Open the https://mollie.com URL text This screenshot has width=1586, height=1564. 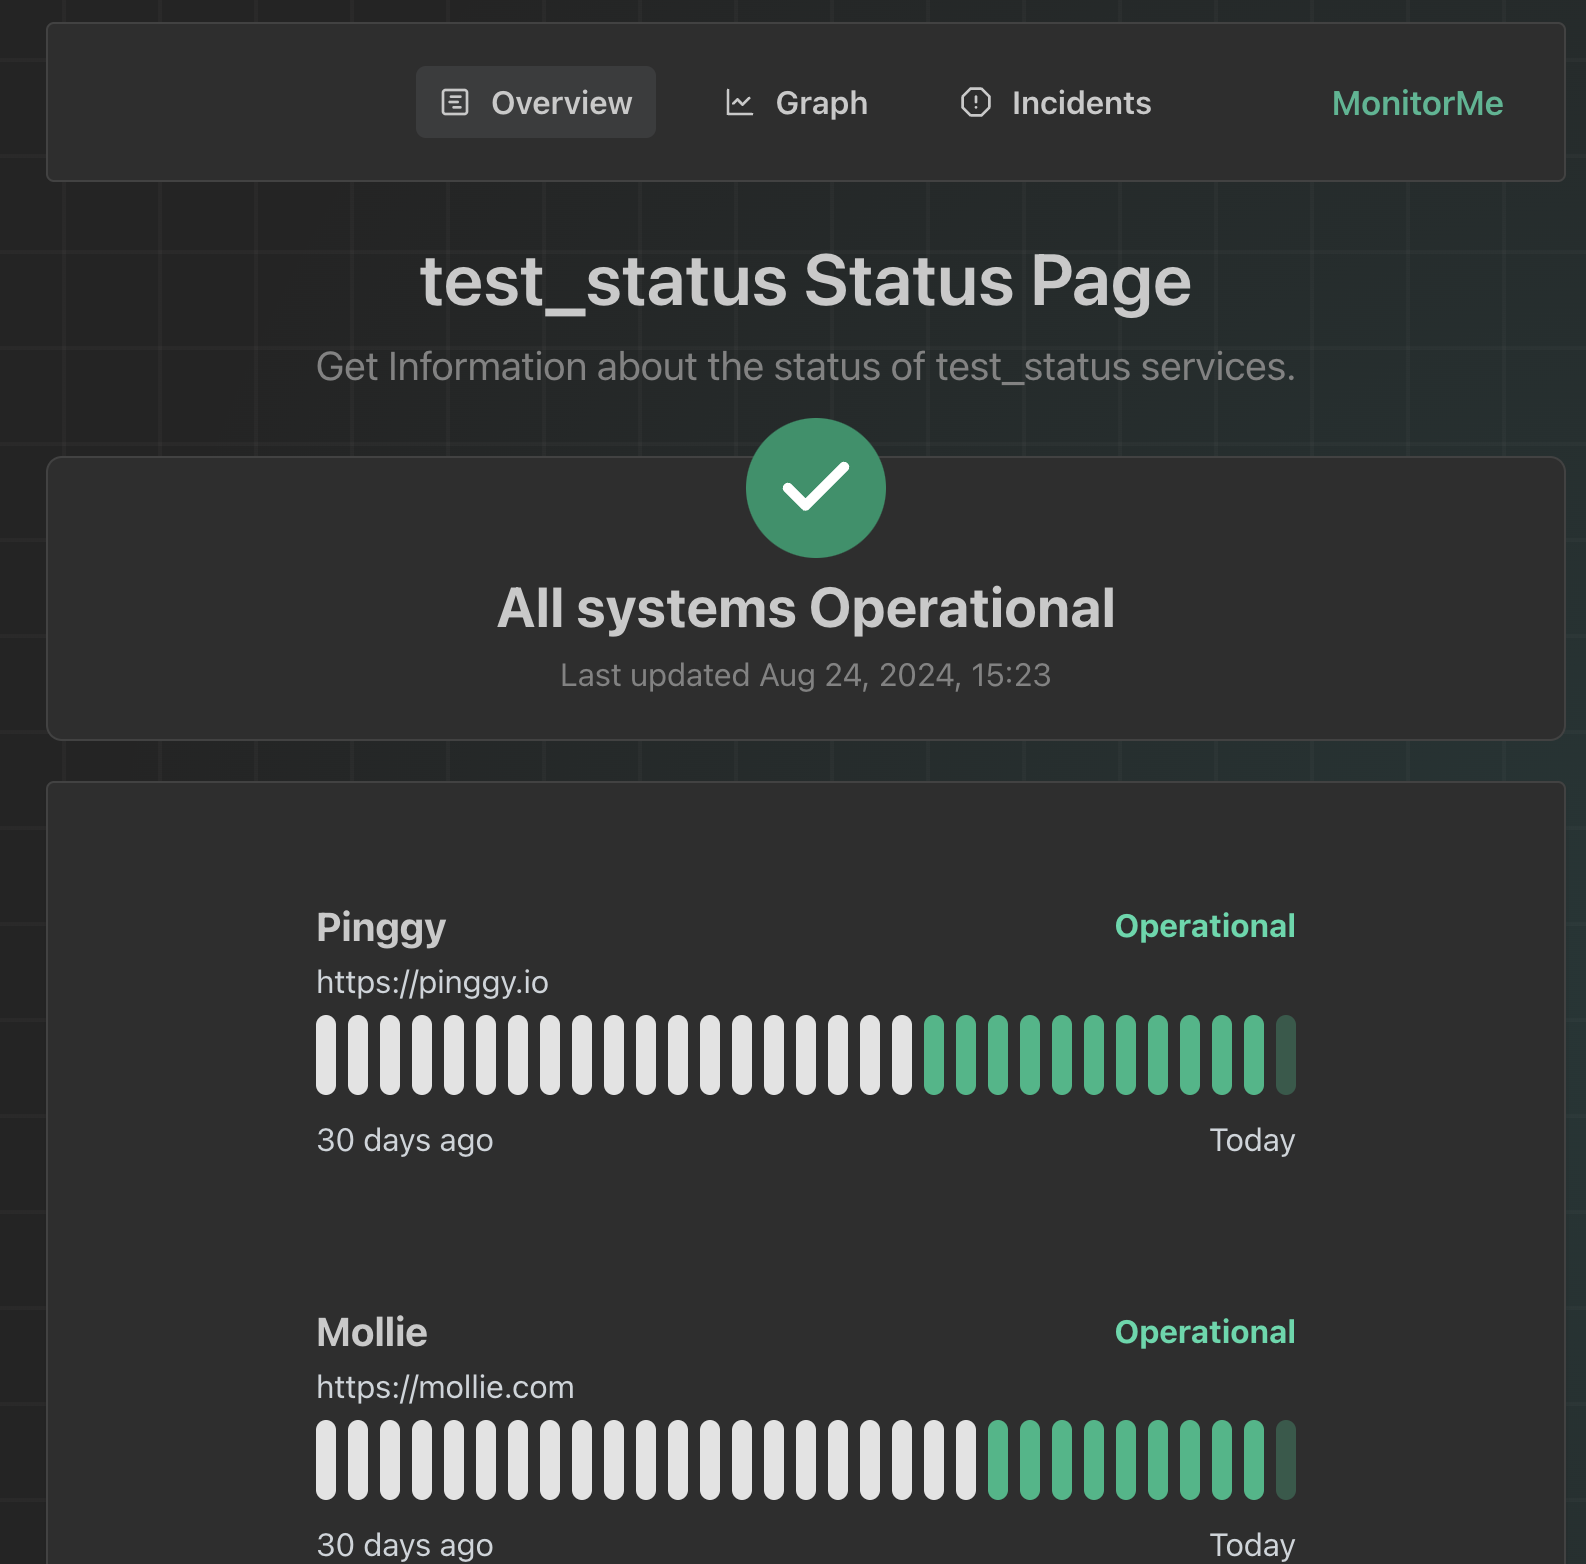(445, 1387)
